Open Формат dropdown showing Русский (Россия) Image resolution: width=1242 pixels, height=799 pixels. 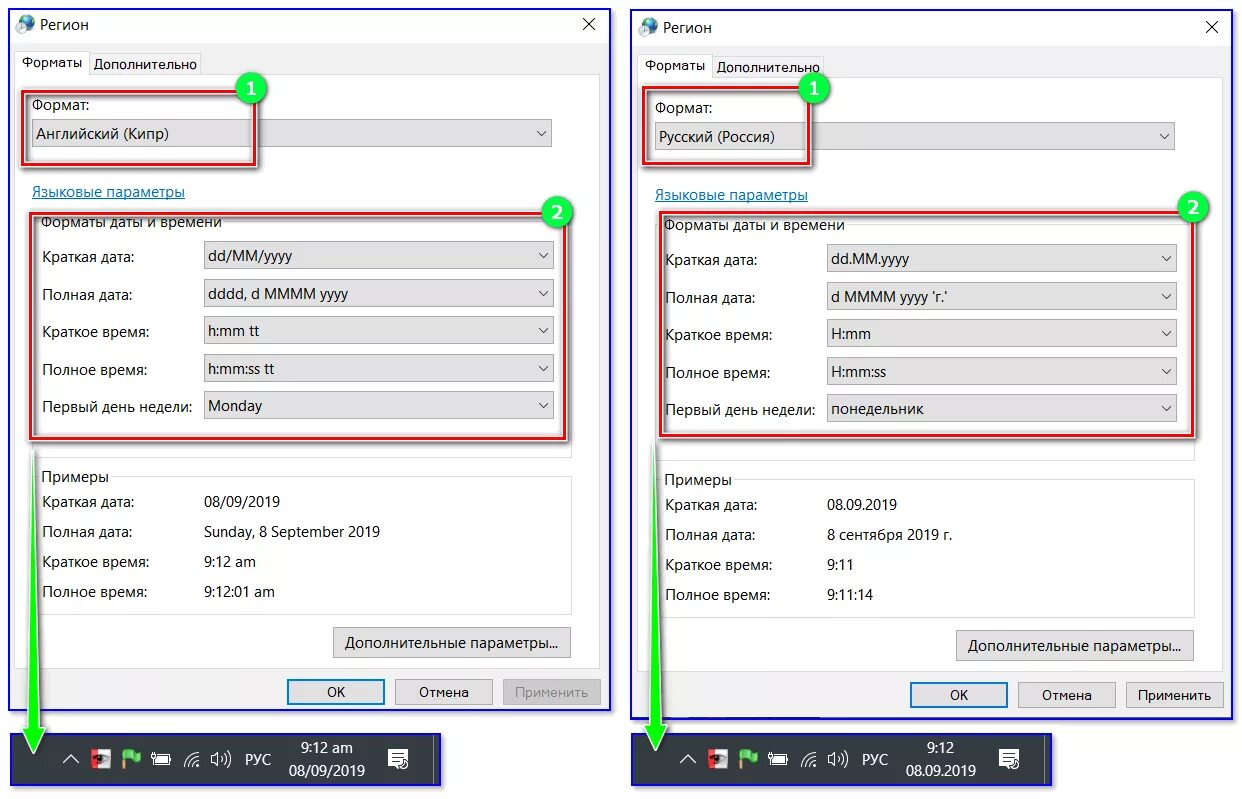914,136
